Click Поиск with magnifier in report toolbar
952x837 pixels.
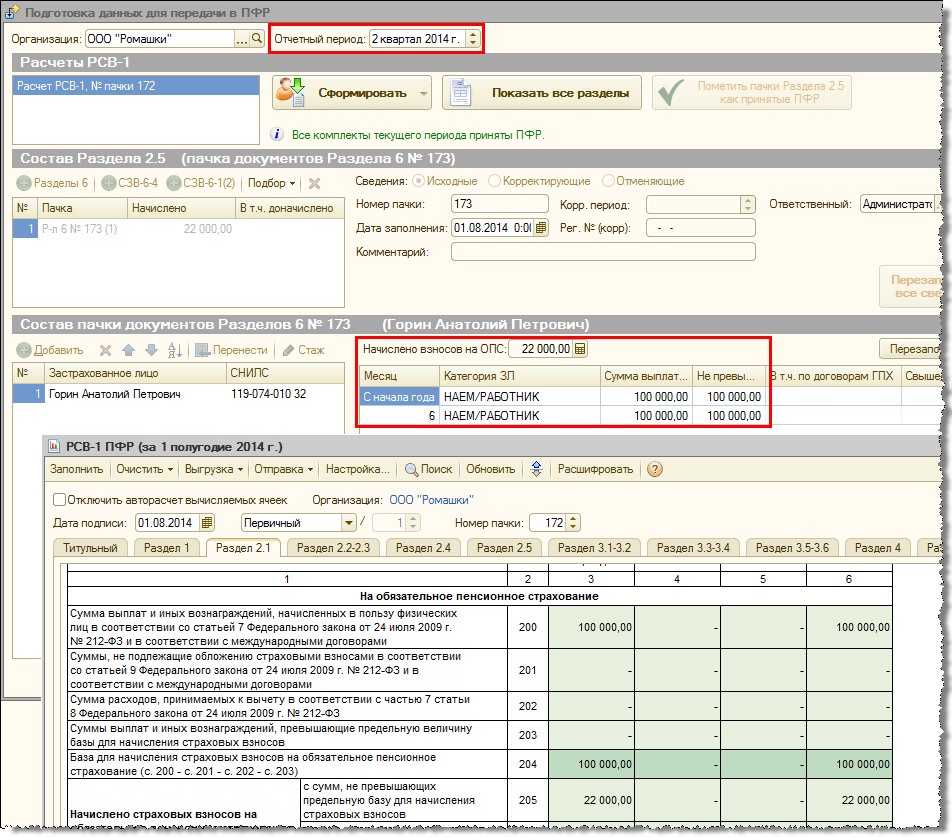click(427, 469)
